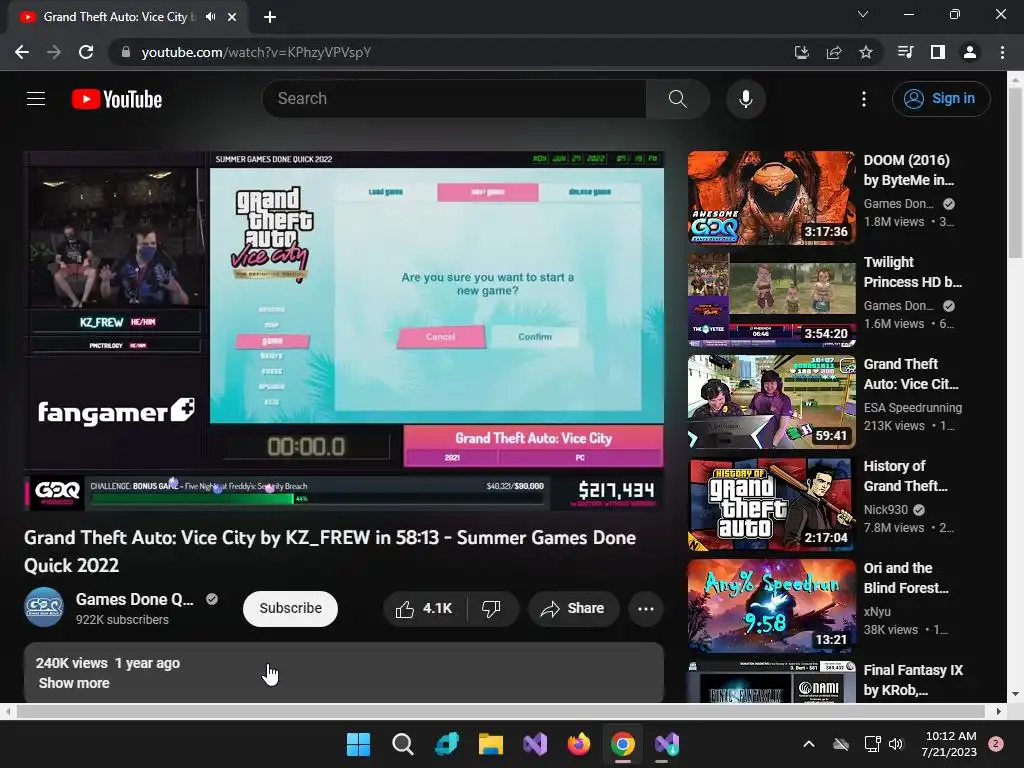This screenshot has width=1024, height=768.
Task: Open File Explorer from taskbar
Action: [490, 744]
